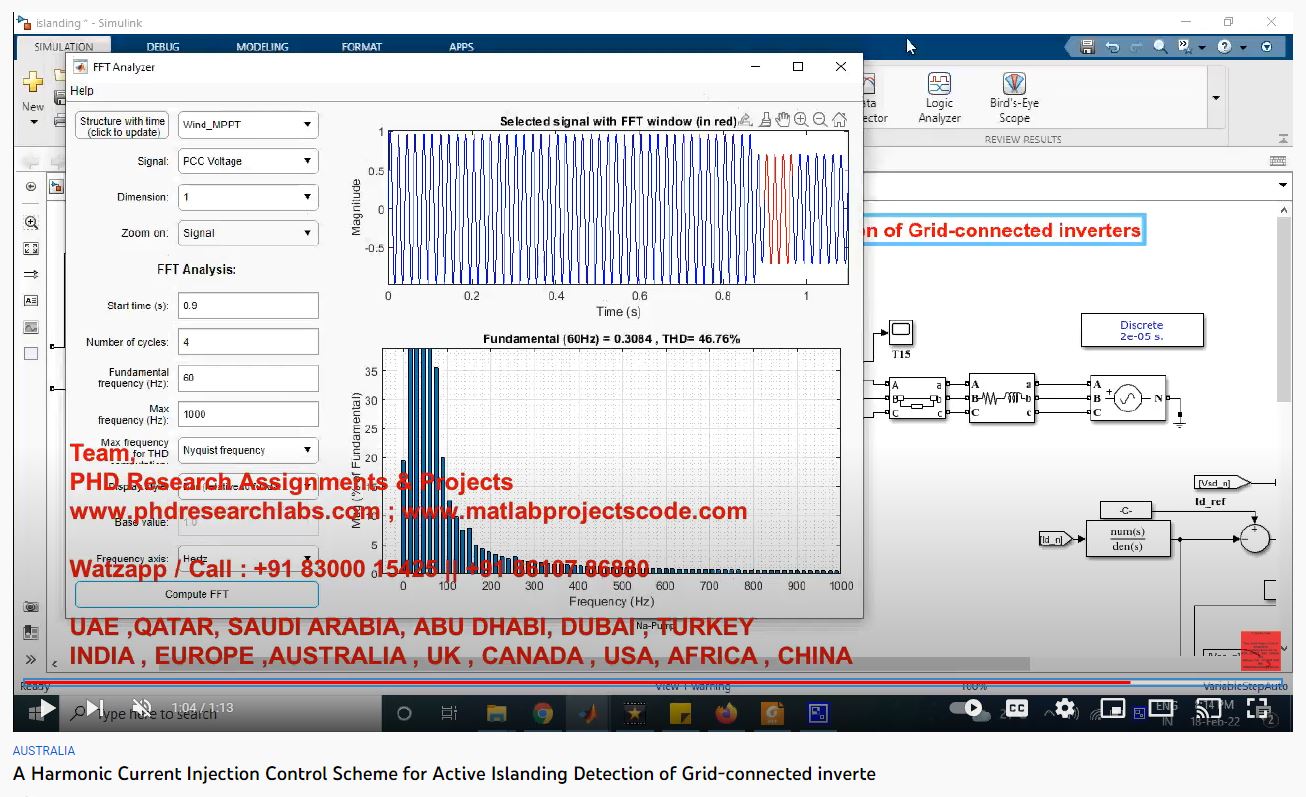Click the zoom-out icon above the signal plot
Viewport: 1306px width, 797px height.
tap(820, 120)
